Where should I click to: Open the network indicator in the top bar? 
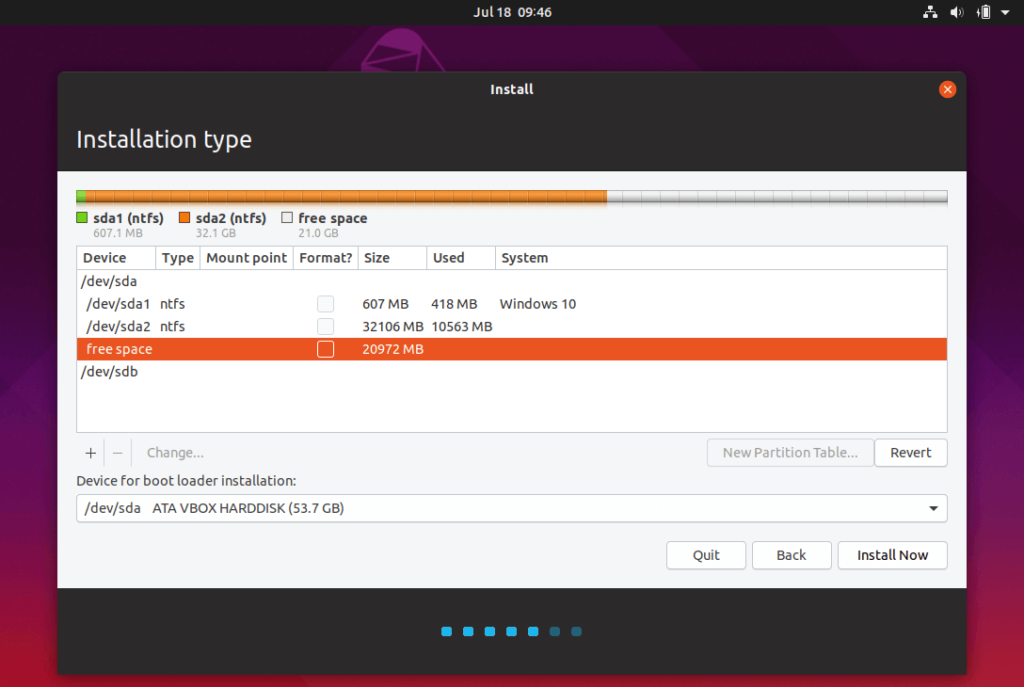929,12
